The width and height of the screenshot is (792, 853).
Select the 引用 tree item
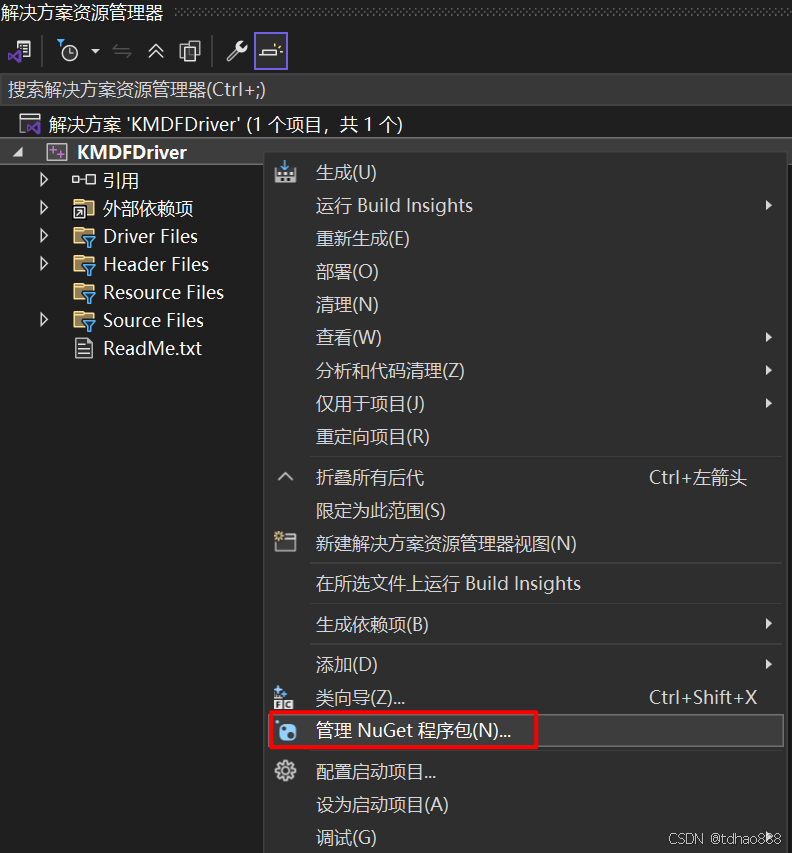click(x=121, y=180)
